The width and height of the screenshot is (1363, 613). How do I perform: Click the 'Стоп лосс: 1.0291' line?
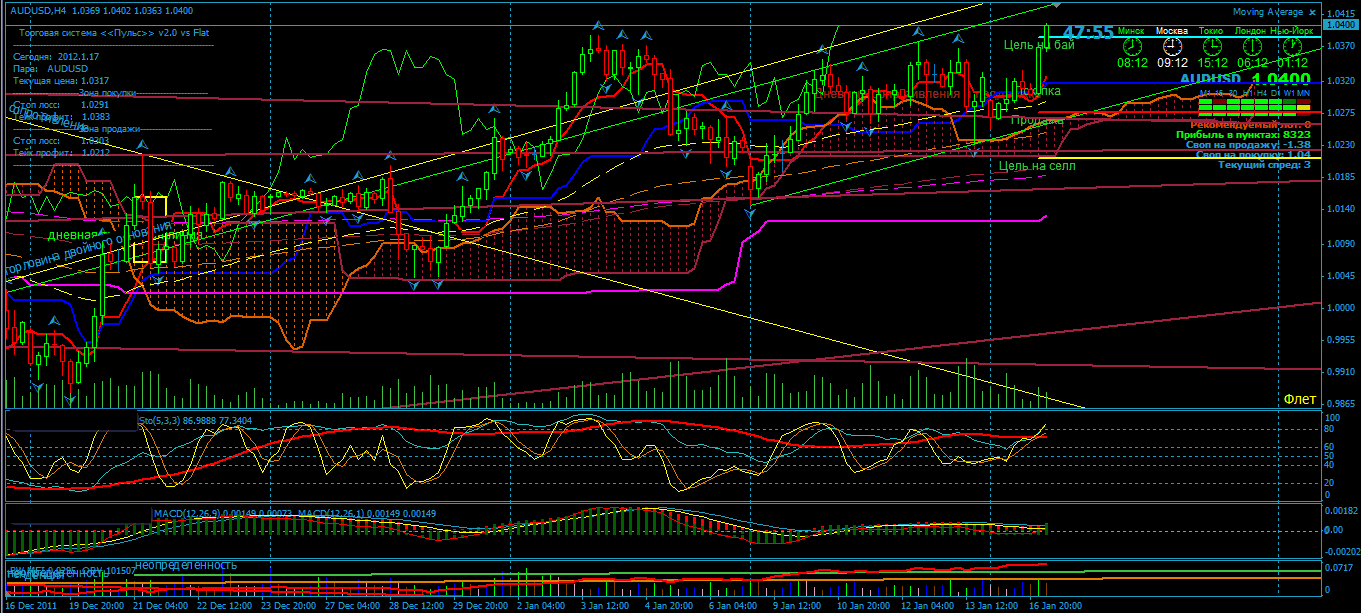point(61,104)
